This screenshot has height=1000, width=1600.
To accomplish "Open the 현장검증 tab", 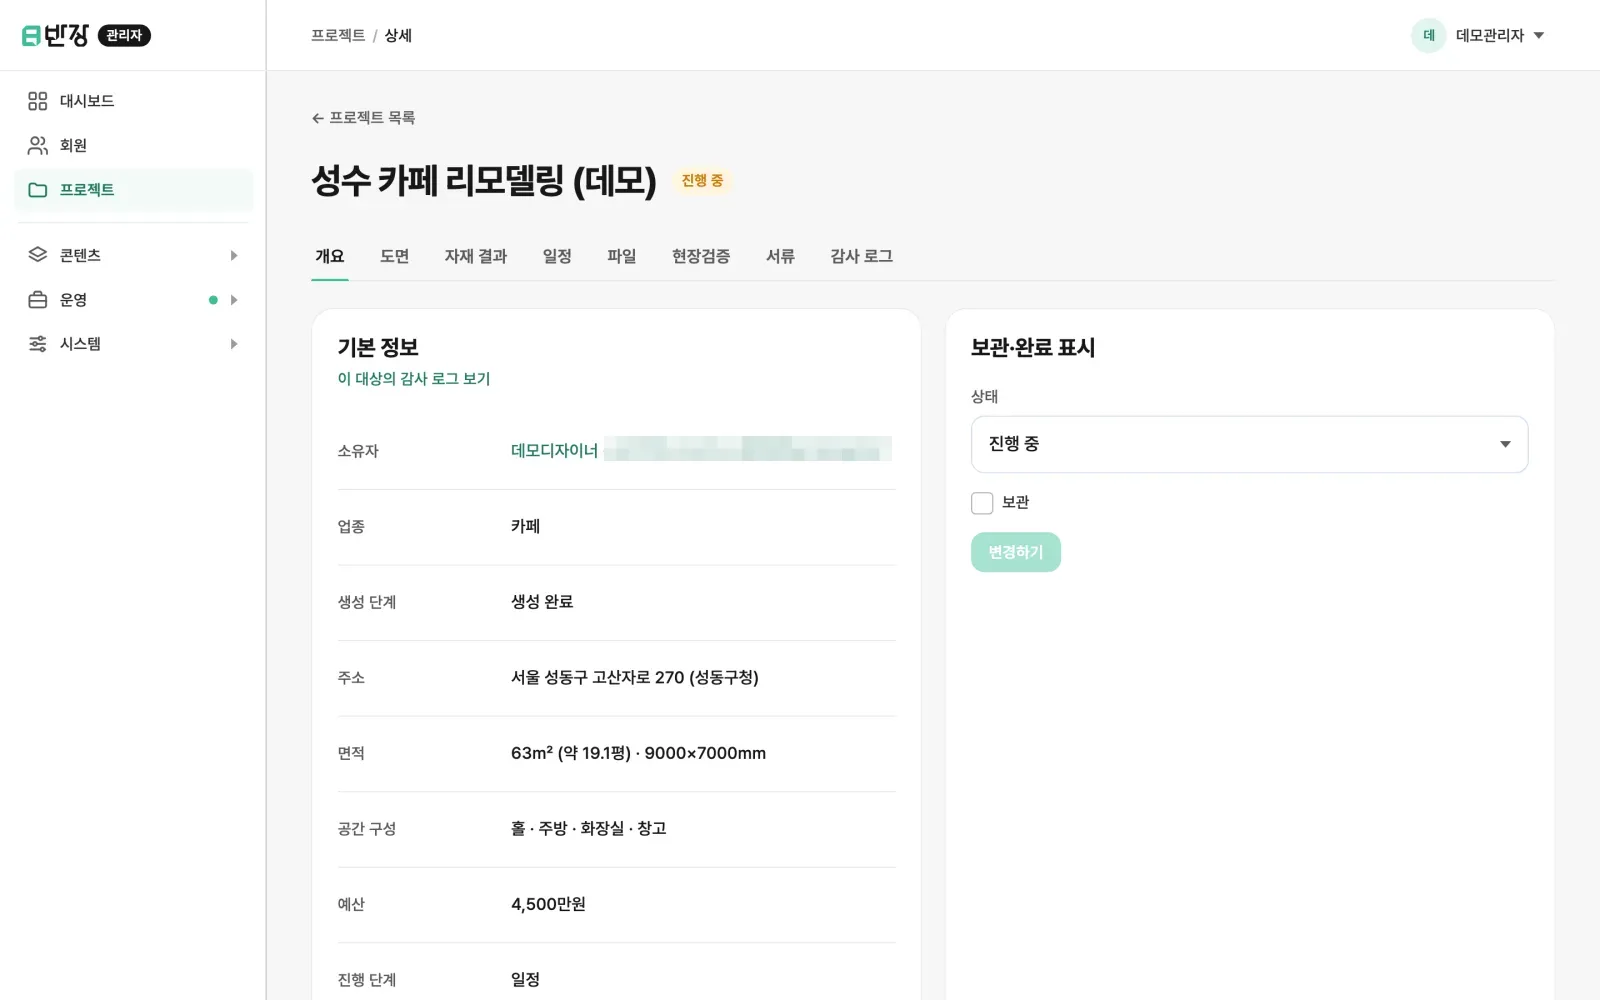I will (701, 256).
